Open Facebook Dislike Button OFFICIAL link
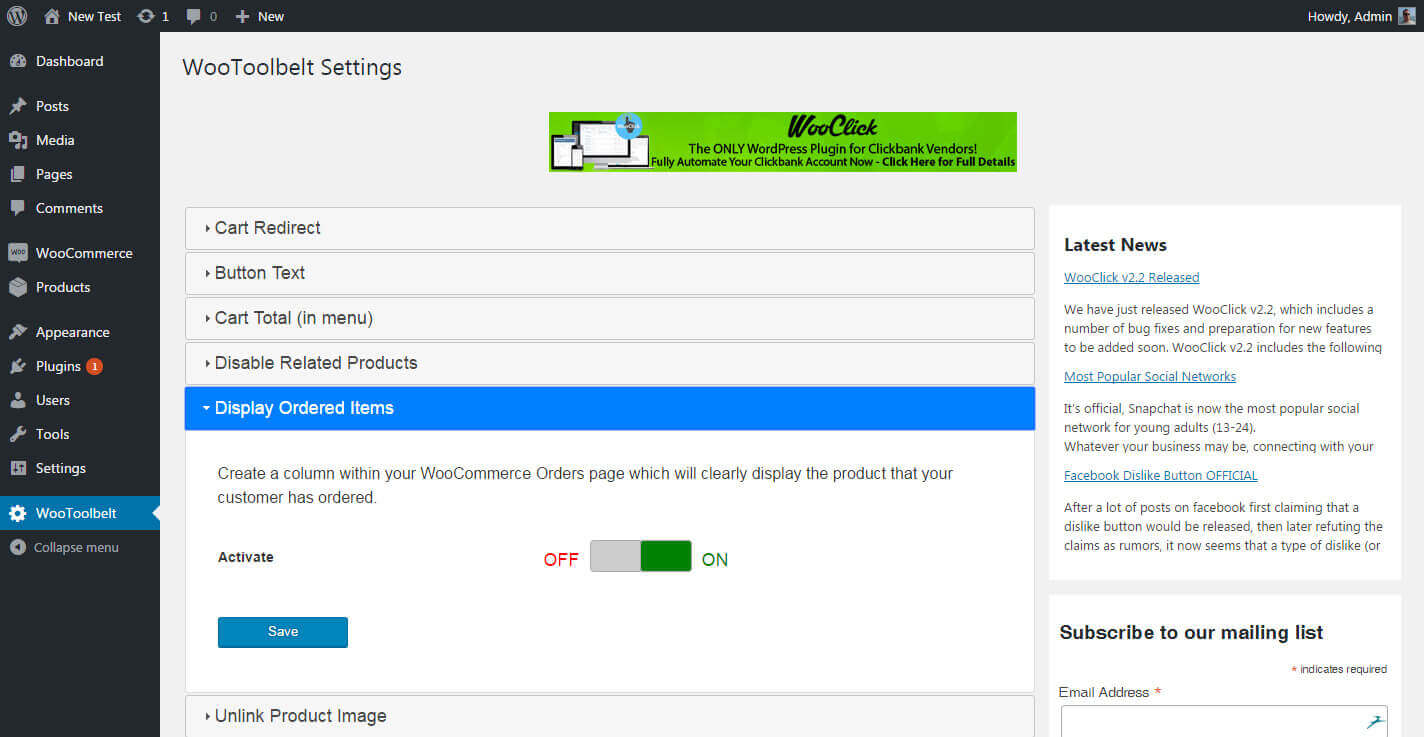This screenshot has height=737, width=1424. point(1161,476)
